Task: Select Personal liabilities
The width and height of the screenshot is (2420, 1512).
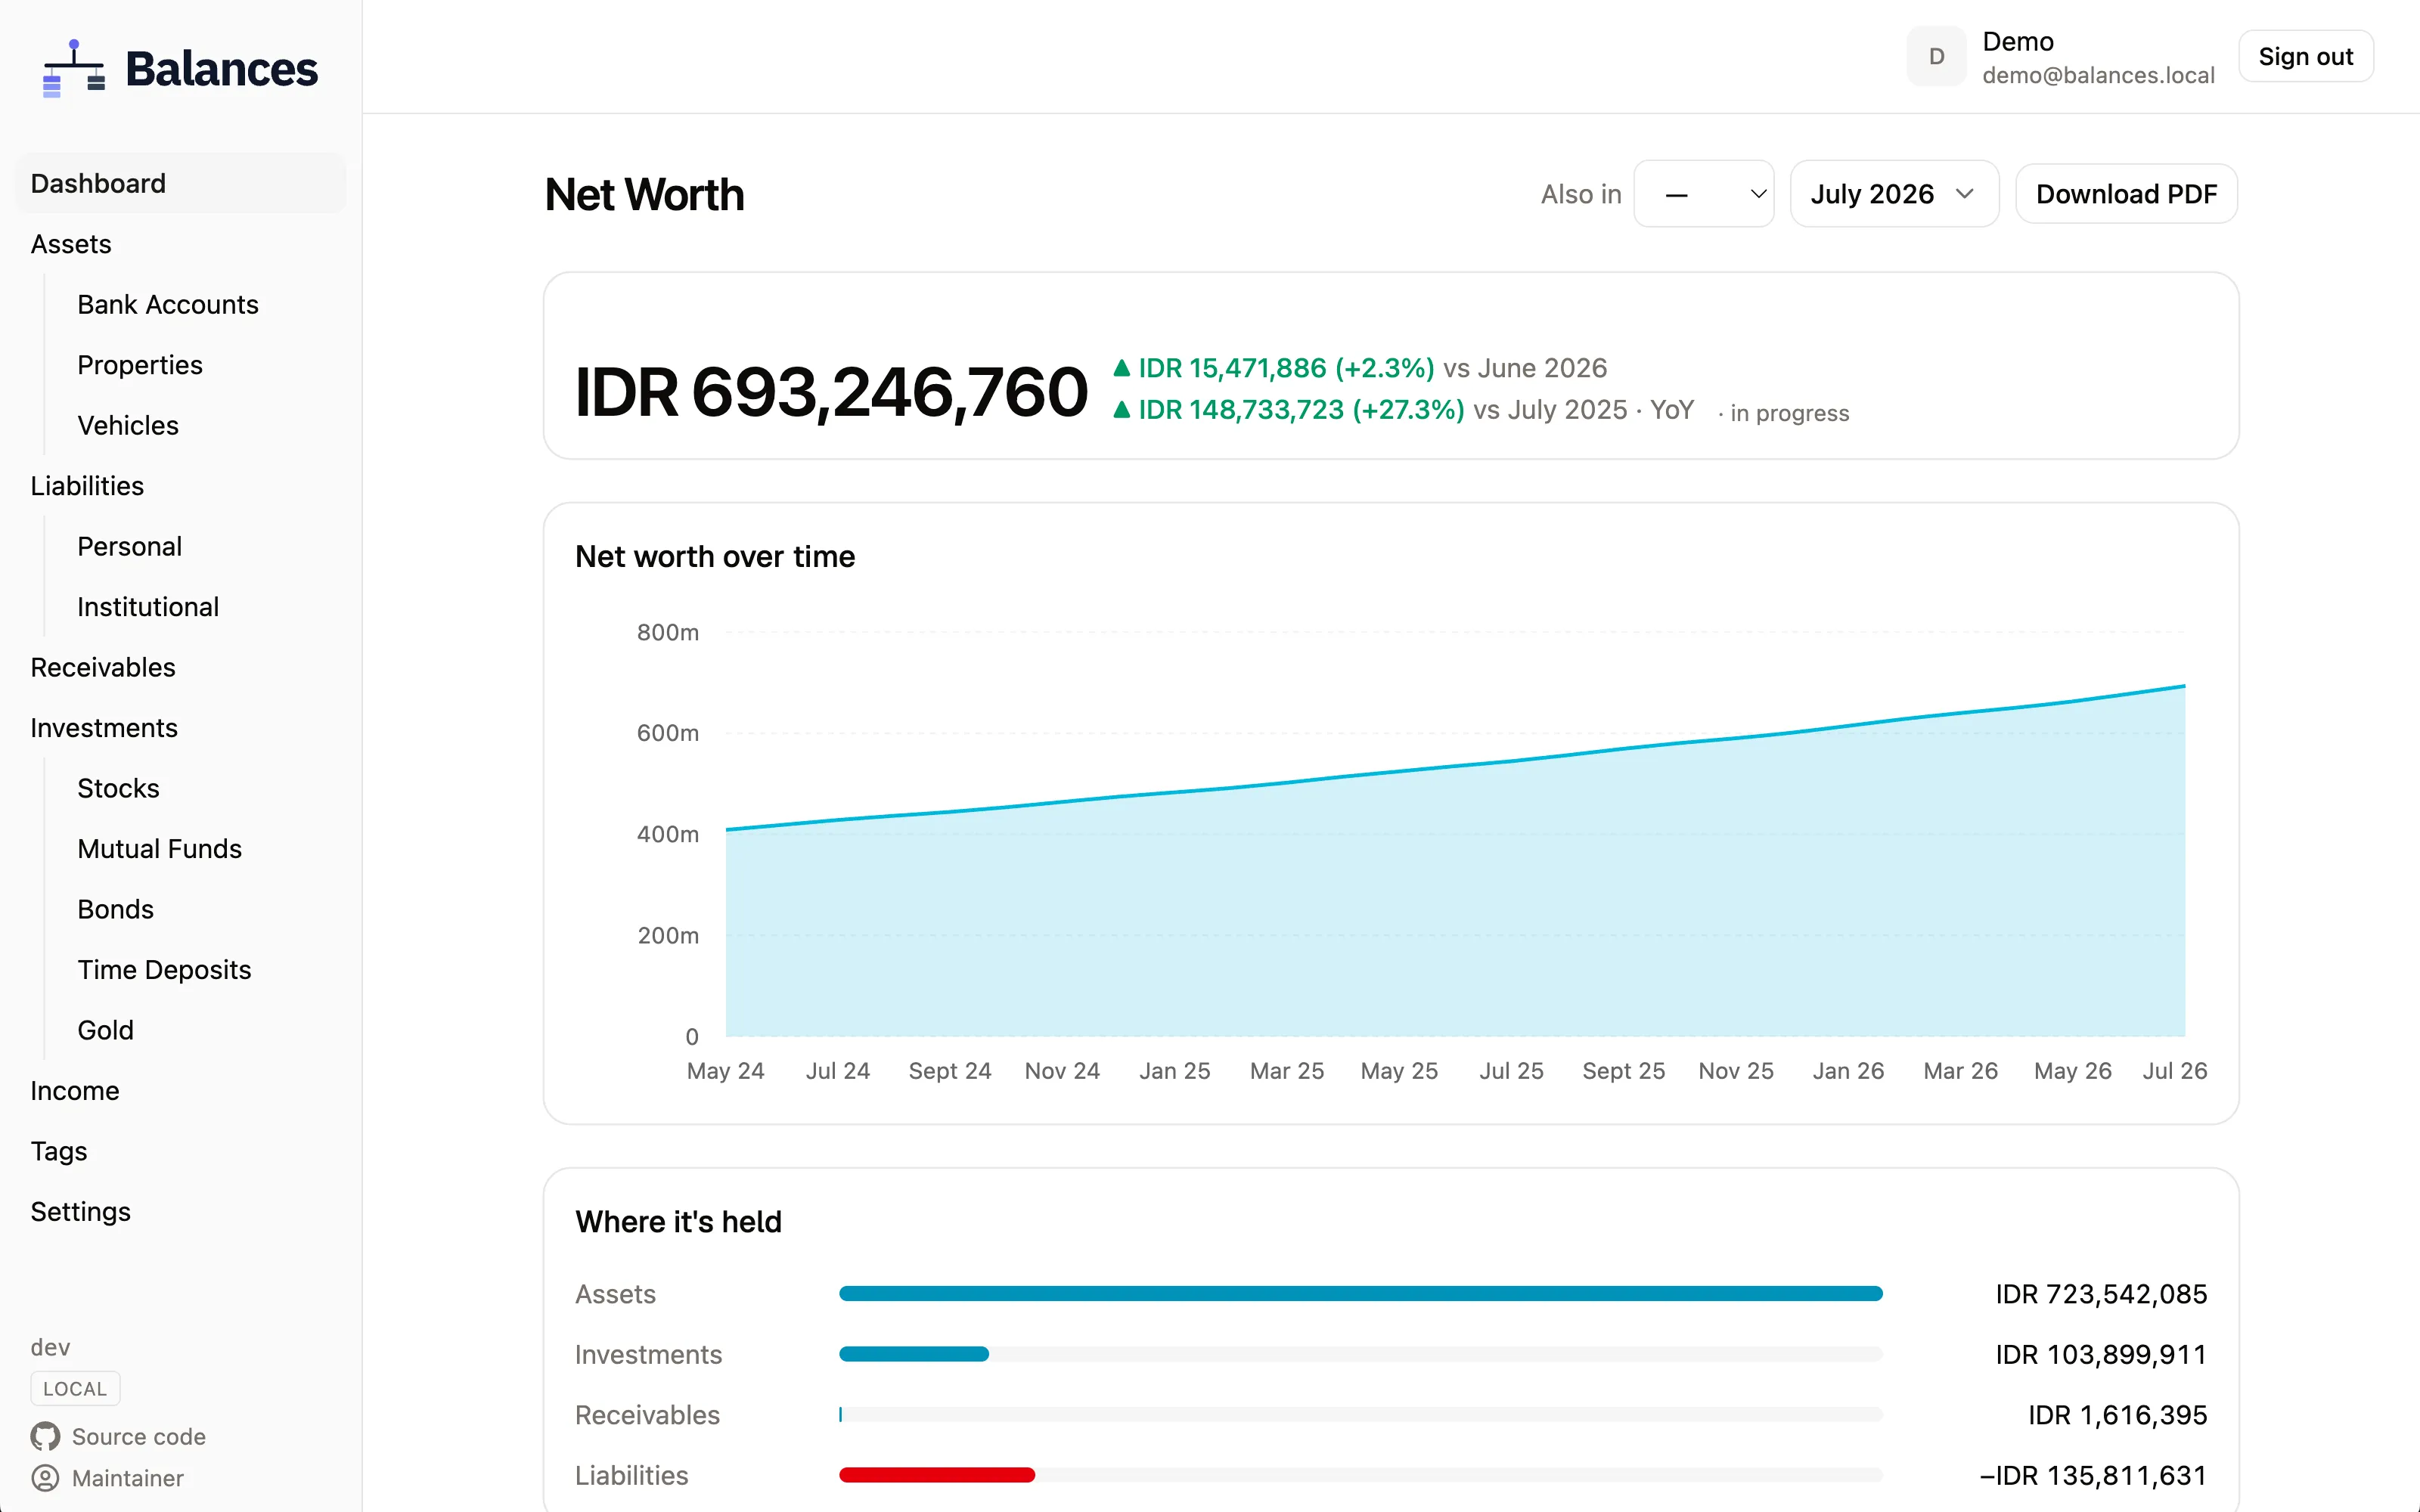Action: (130, 546)
